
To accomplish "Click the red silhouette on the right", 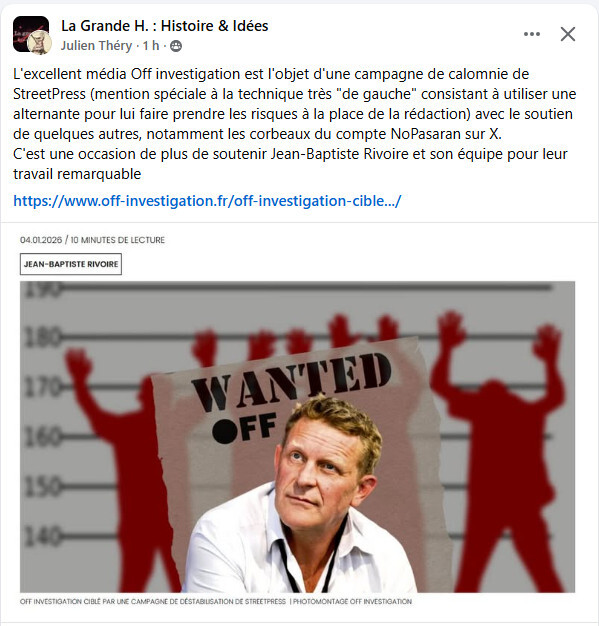I will pyautogui.click(x=501, y=451).
